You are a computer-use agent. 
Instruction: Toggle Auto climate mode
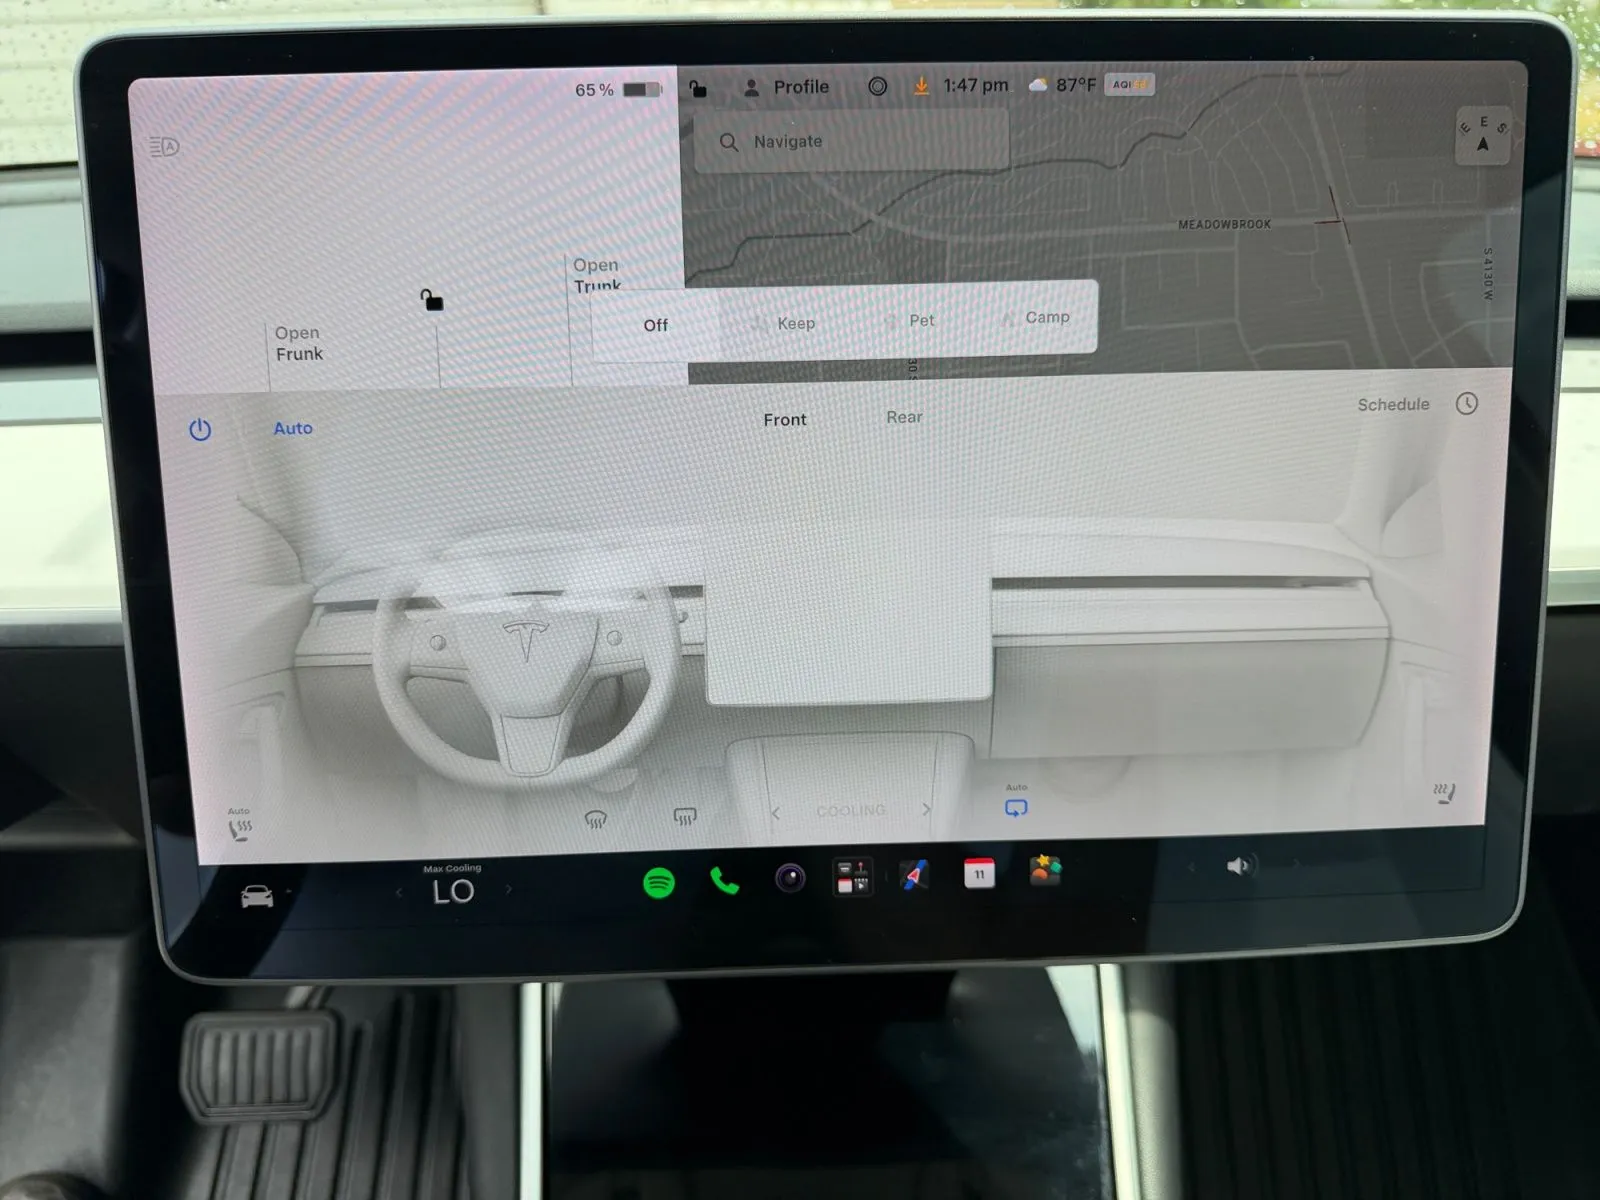[293, 428]
